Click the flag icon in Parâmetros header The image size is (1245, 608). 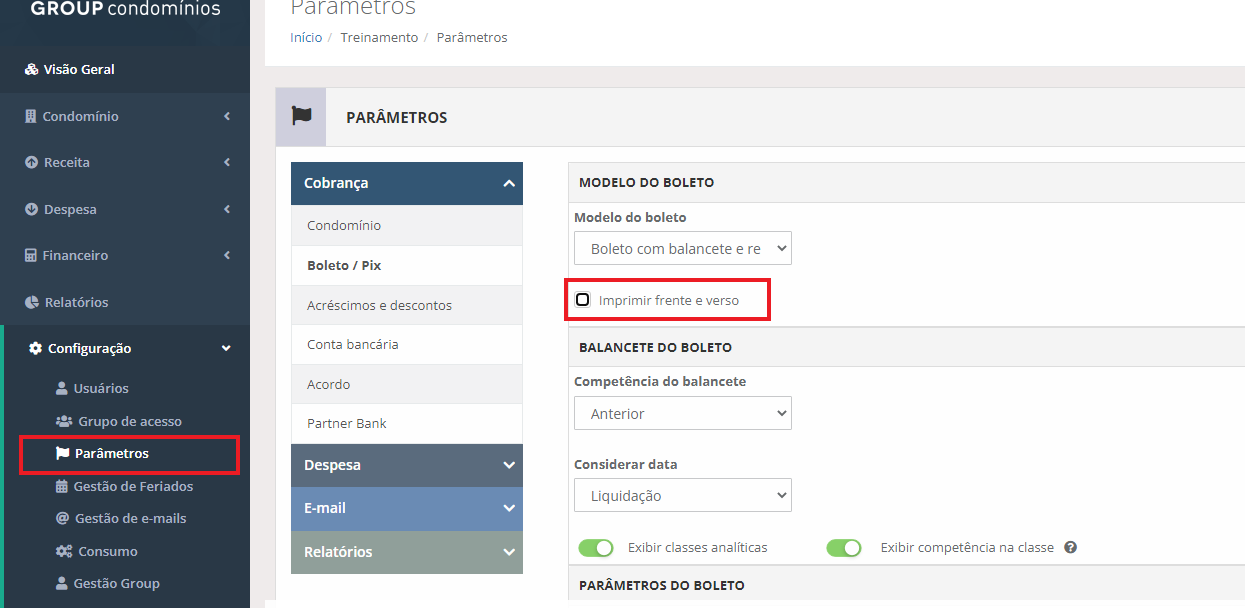pyautogui.click(x=301, y=116)
